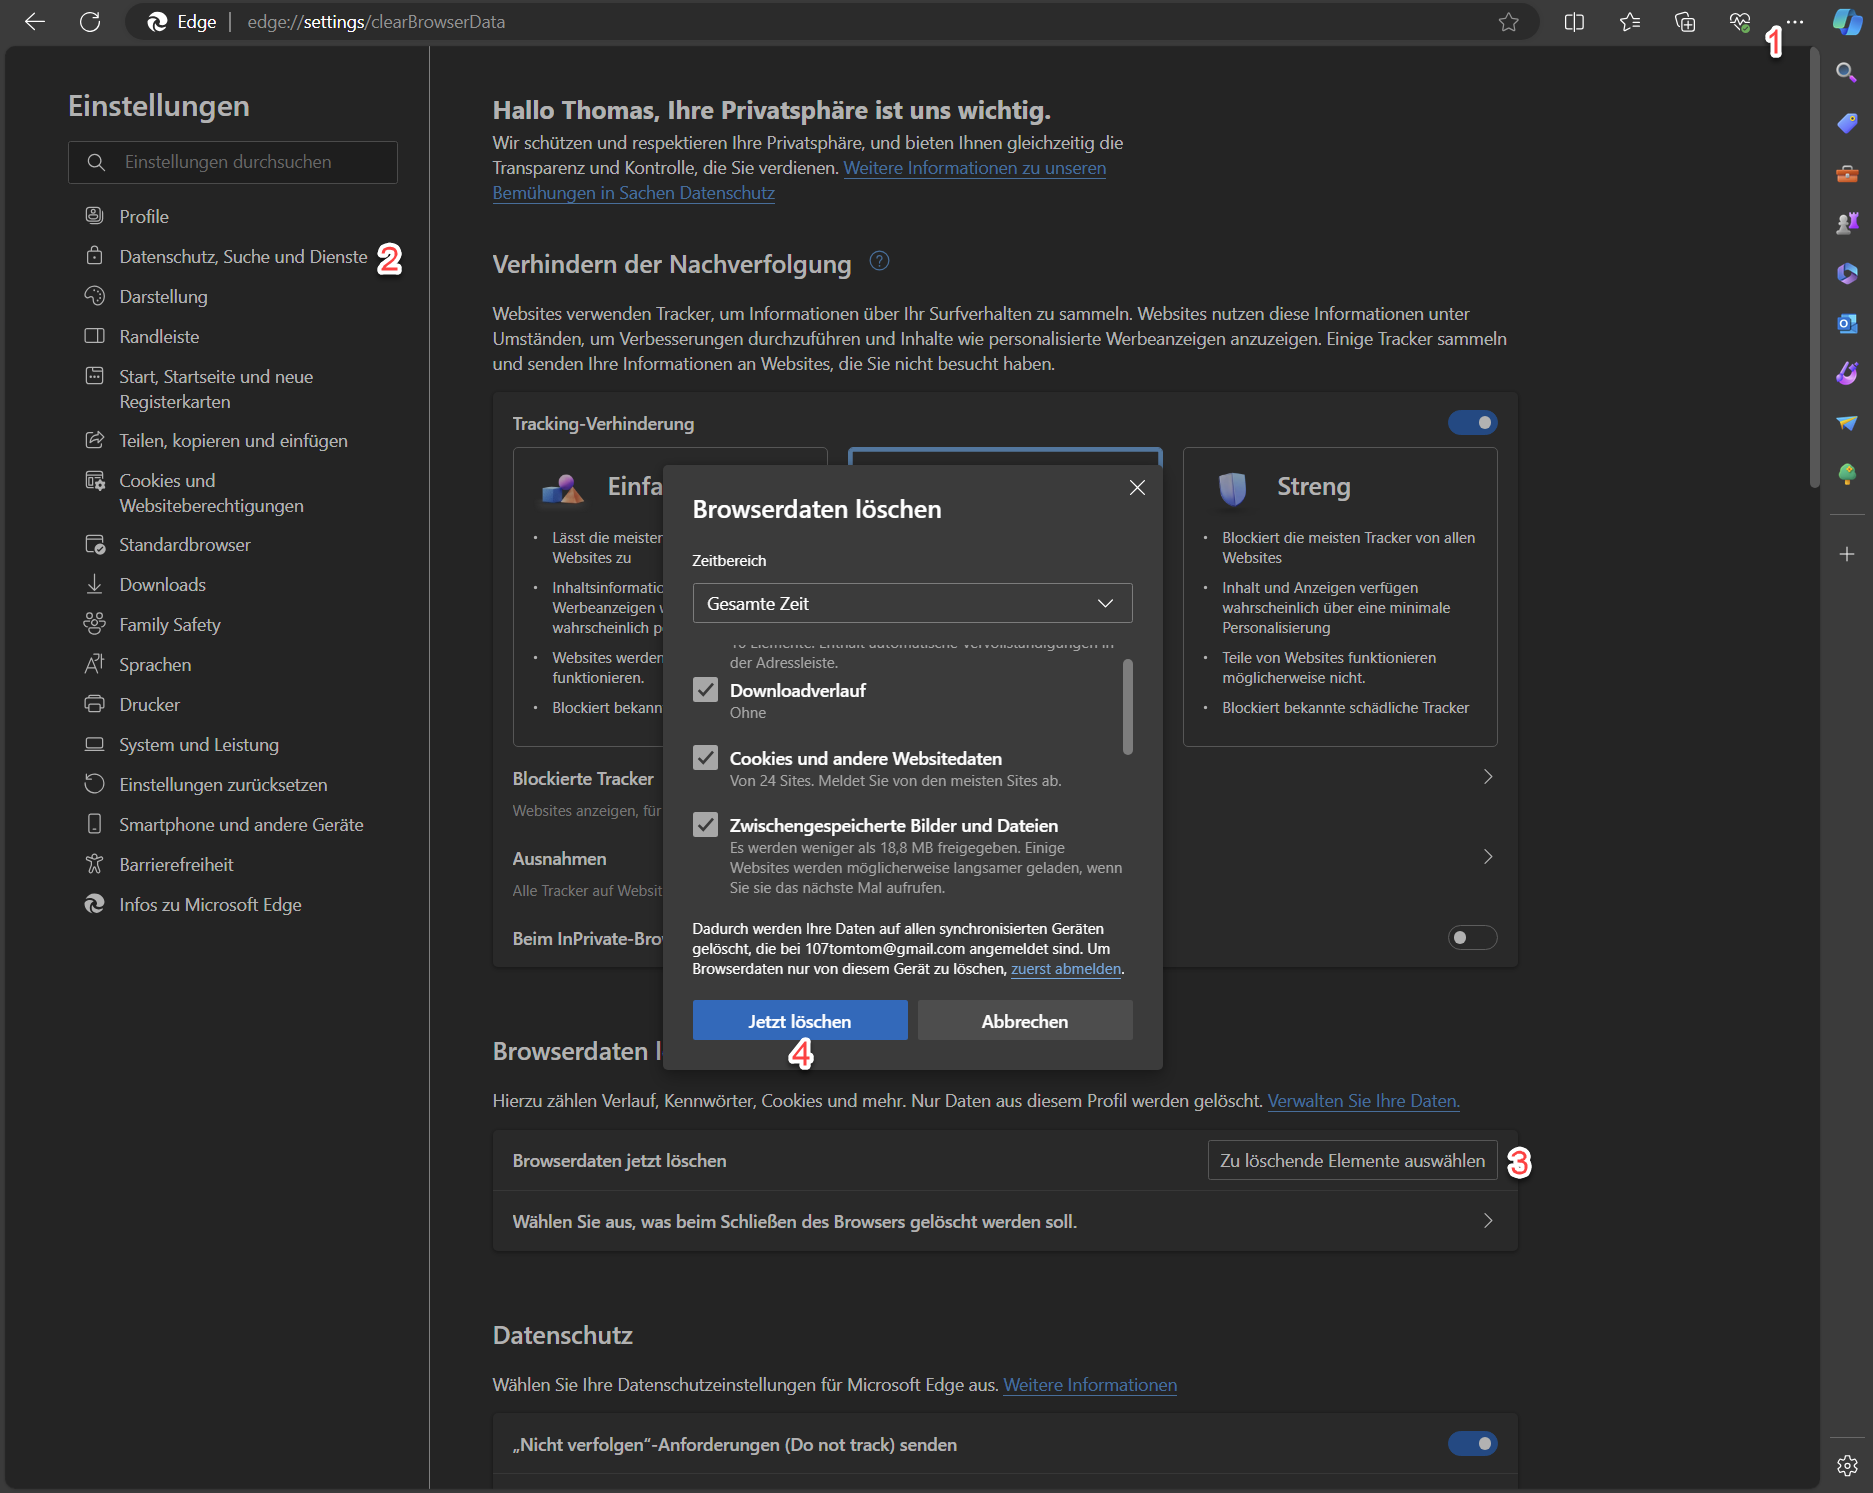Open sidebar Search icon

tap(1847, 72)
